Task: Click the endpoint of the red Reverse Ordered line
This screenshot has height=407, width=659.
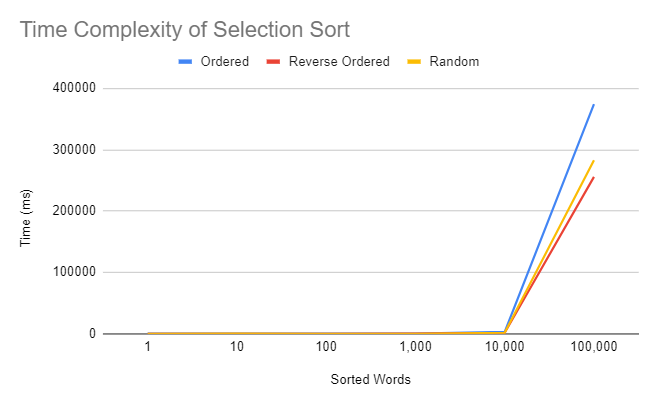Action: [x=593, y=177]
